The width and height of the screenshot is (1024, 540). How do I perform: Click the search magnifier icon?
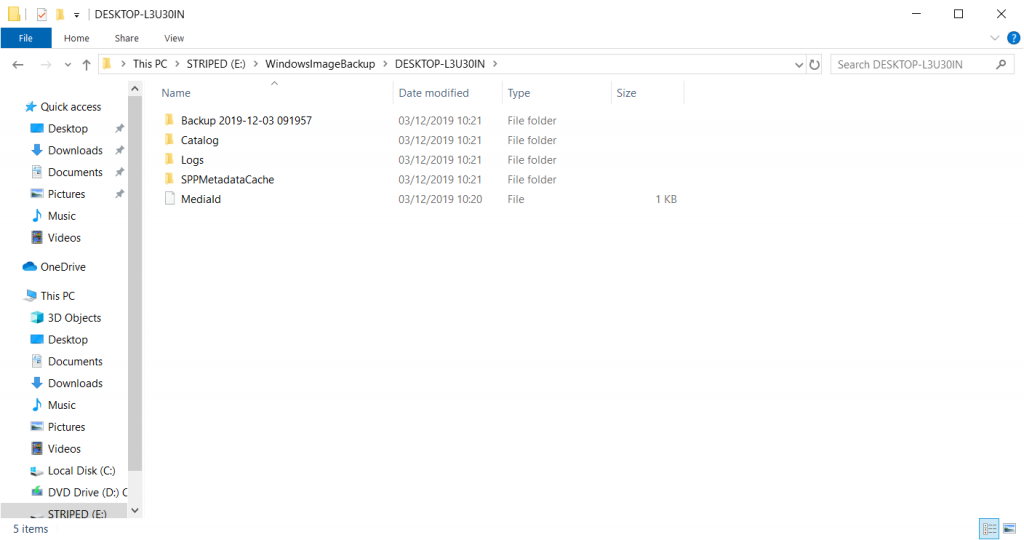[1001, 64]
